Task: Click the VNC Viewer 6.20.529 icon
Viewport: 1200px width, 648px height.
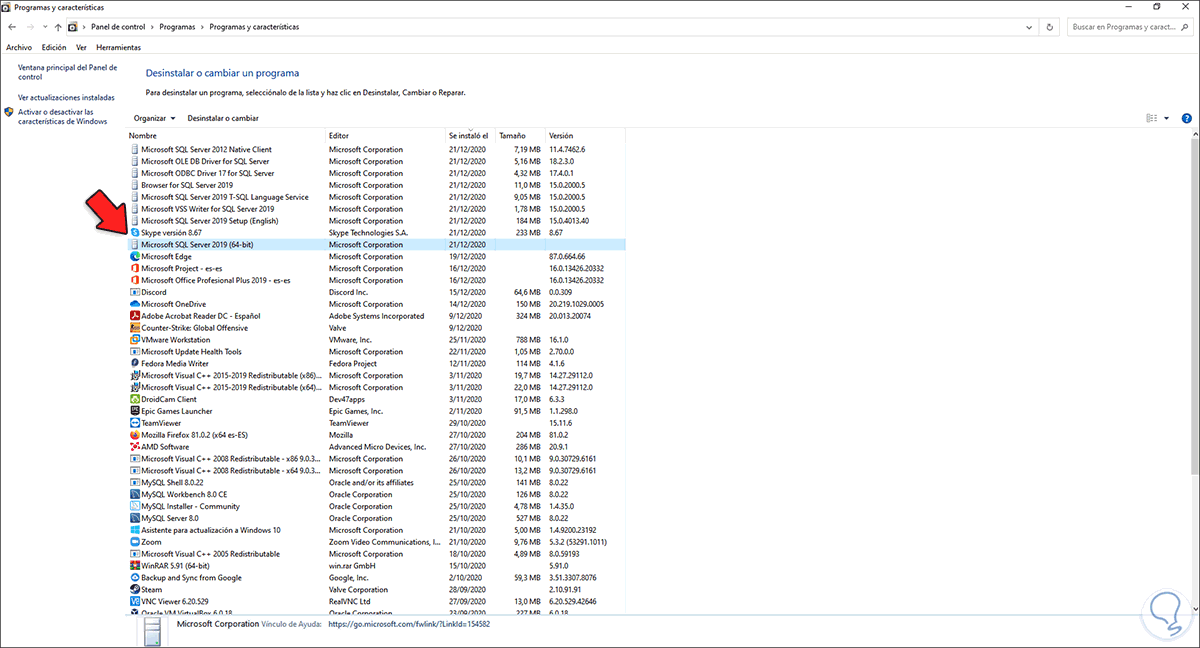Action: coord(135,602)
